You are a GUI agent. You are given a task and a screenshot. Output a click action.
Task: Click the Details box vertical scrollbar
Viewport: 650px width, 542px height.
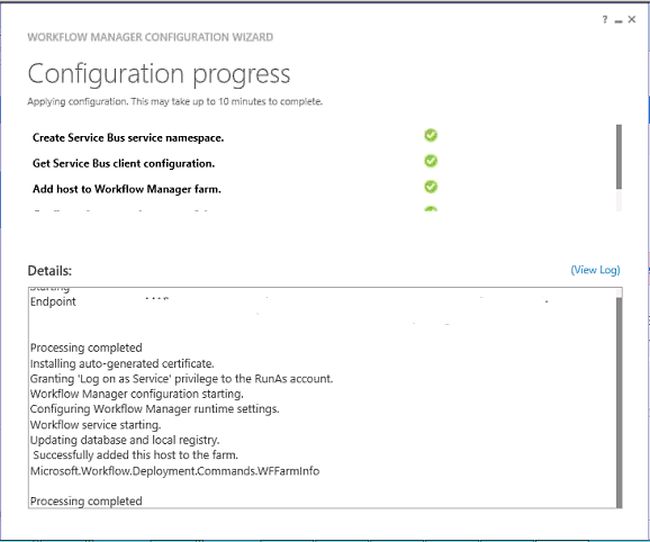tap(619, 400)
